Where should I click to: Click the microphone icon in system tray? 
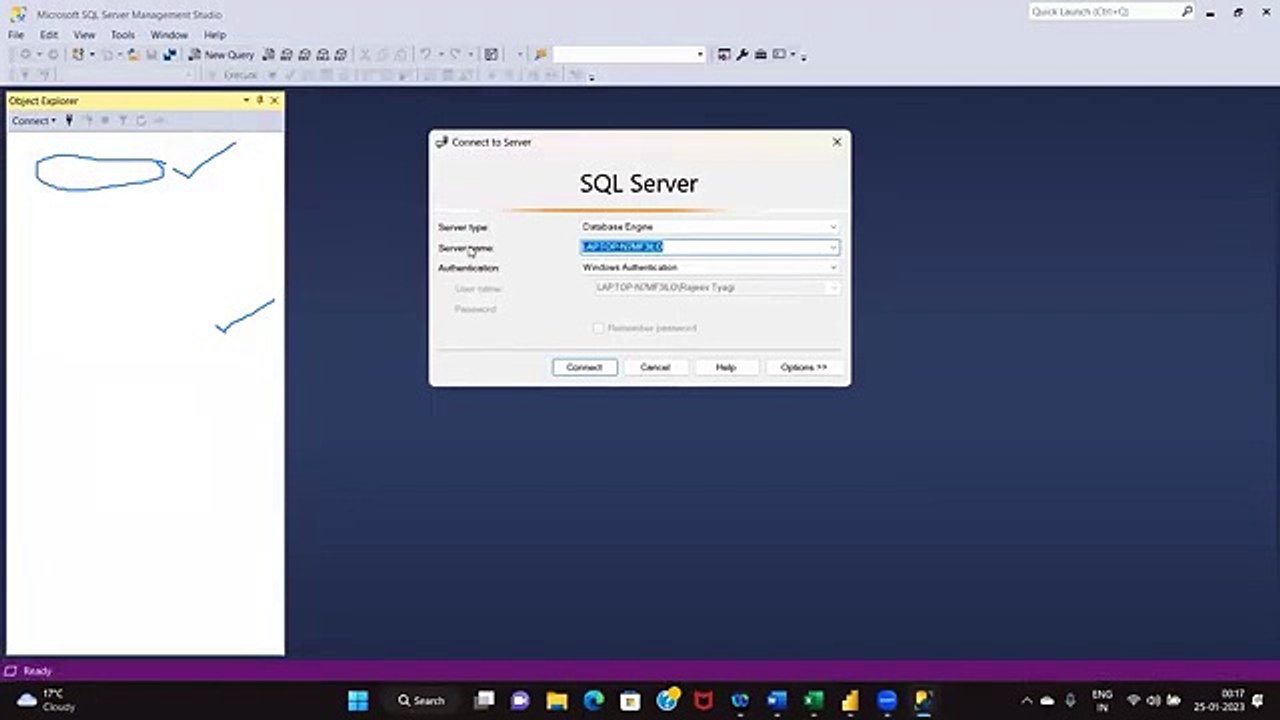point(1070,700)
